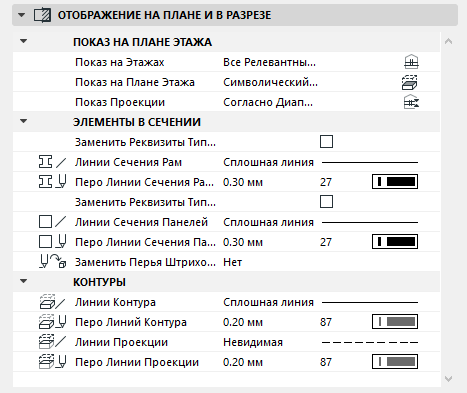The height and width of the screenshot is (393, 467).
Task: Open the Показ на Плане Этажа symbolic icon
Action: (410, 82)
